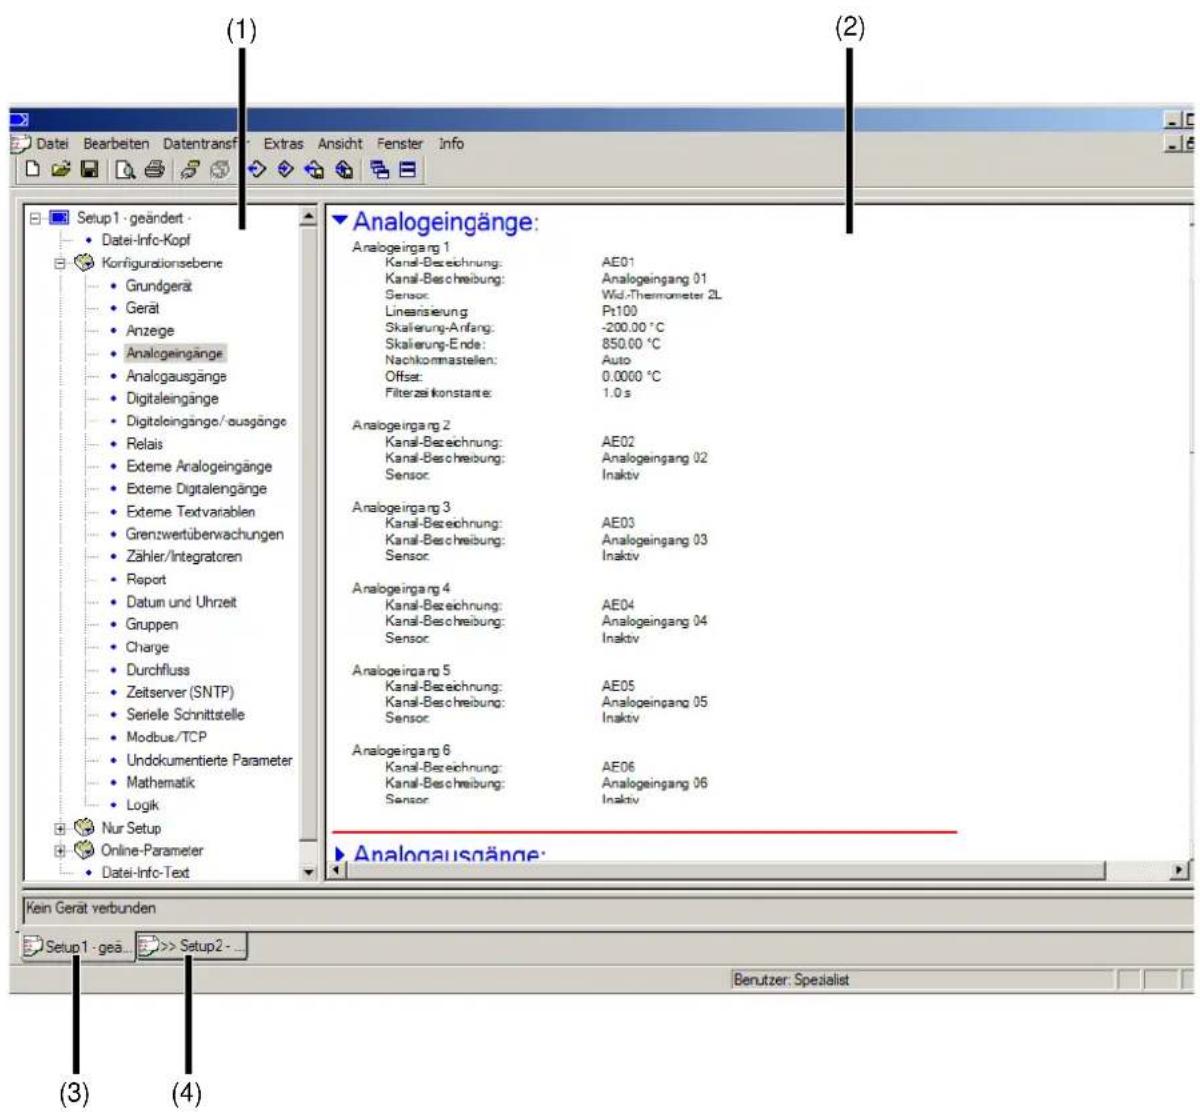Click the Online-Parameter folder icon

pos(83,850)
